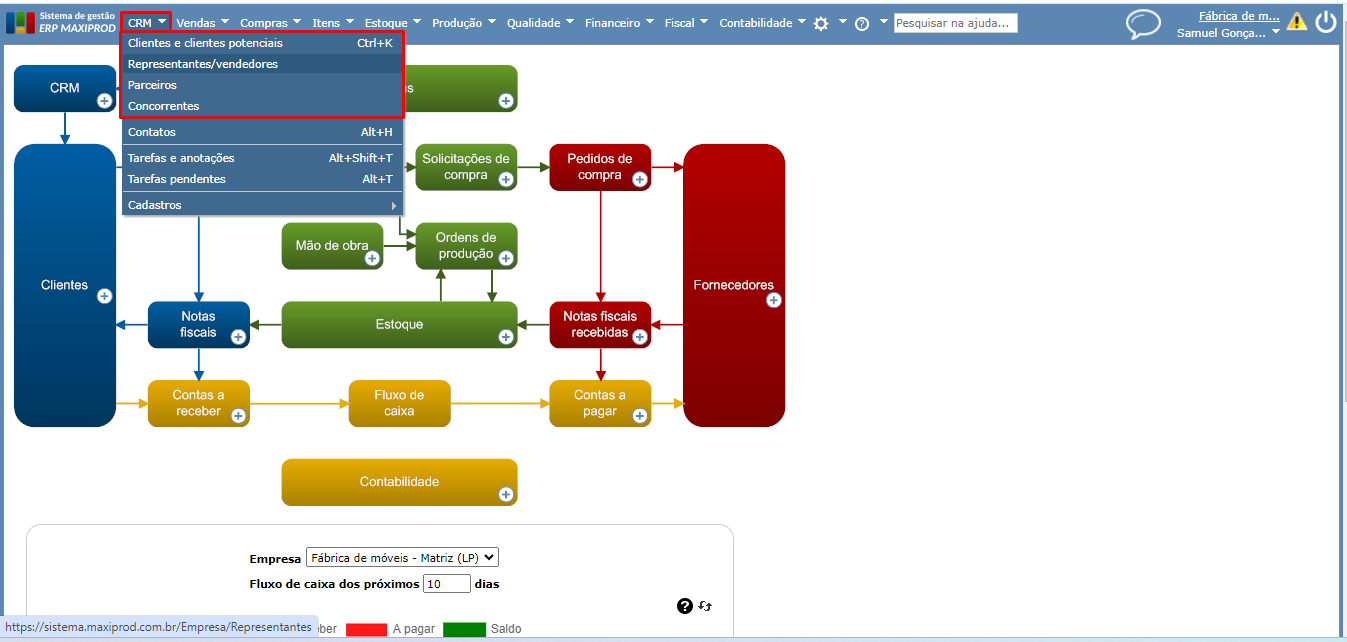Click the help question mark circle in top bar
Image resolution: width=1347 pixels, height=642 pixels.
coord(862,23)
